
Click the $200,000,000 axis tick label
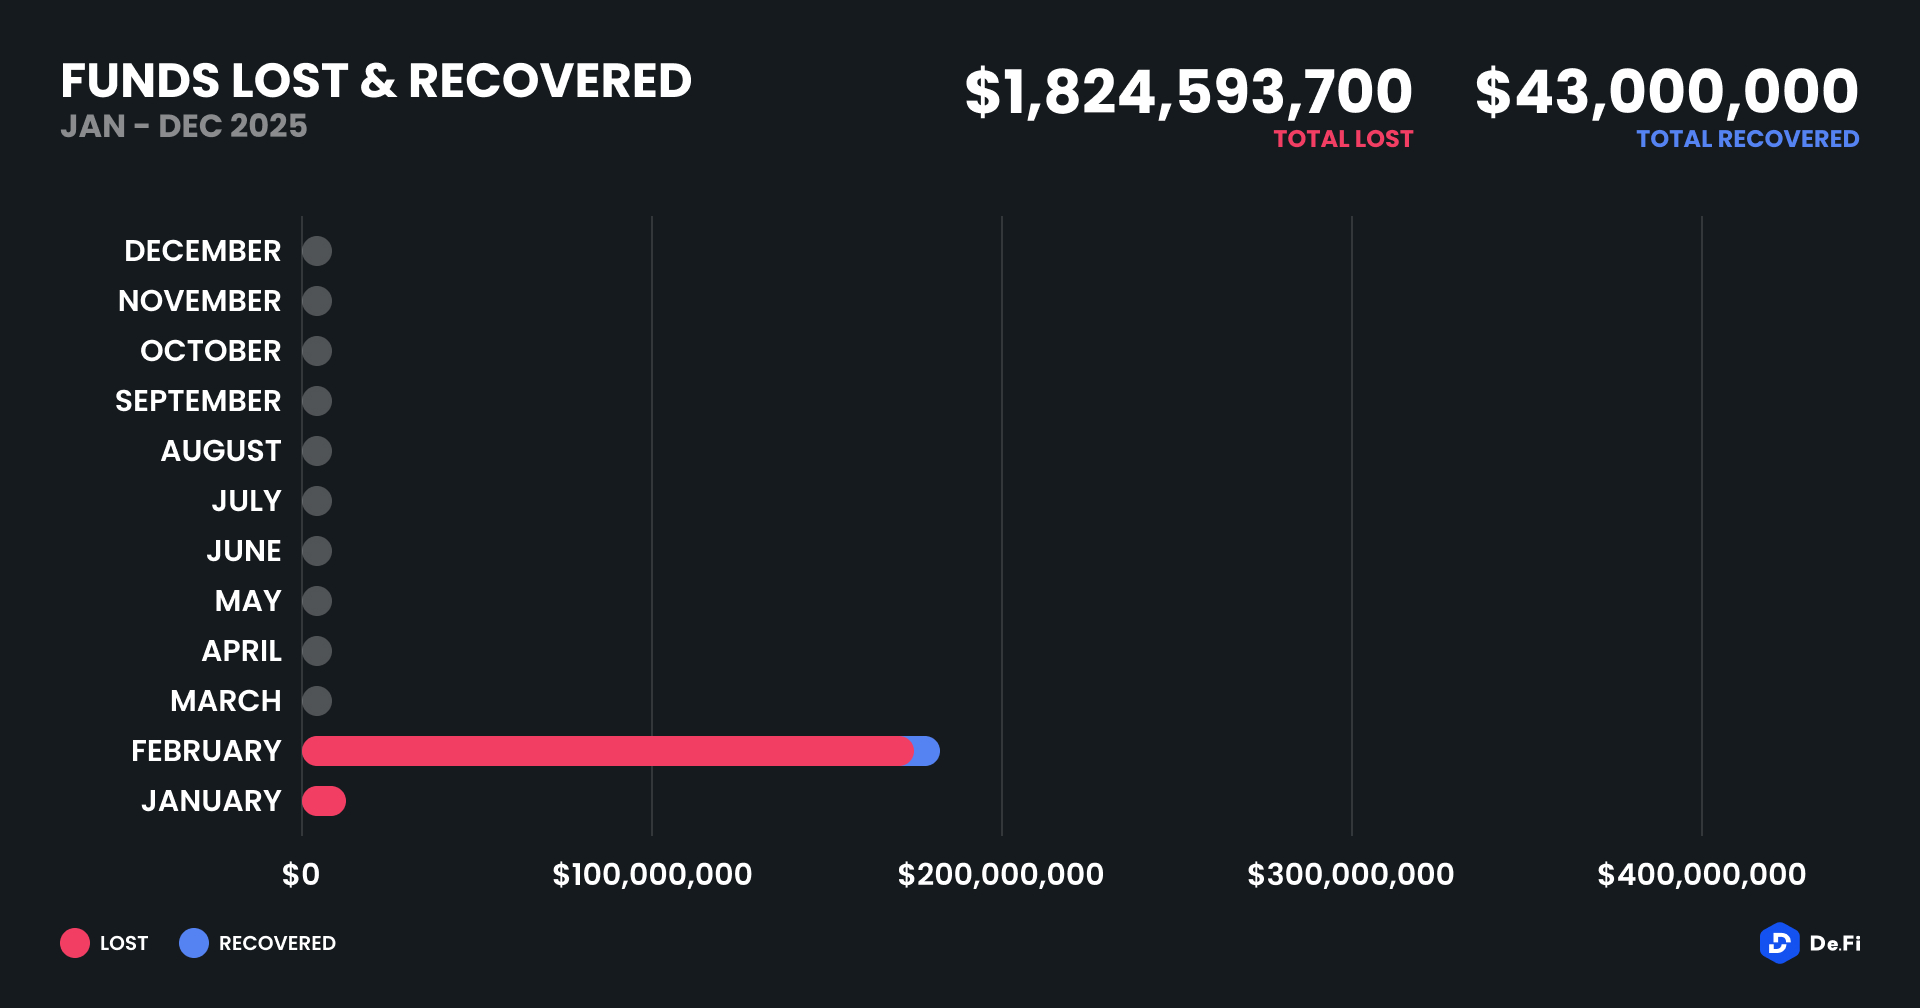coord(1000,875)
